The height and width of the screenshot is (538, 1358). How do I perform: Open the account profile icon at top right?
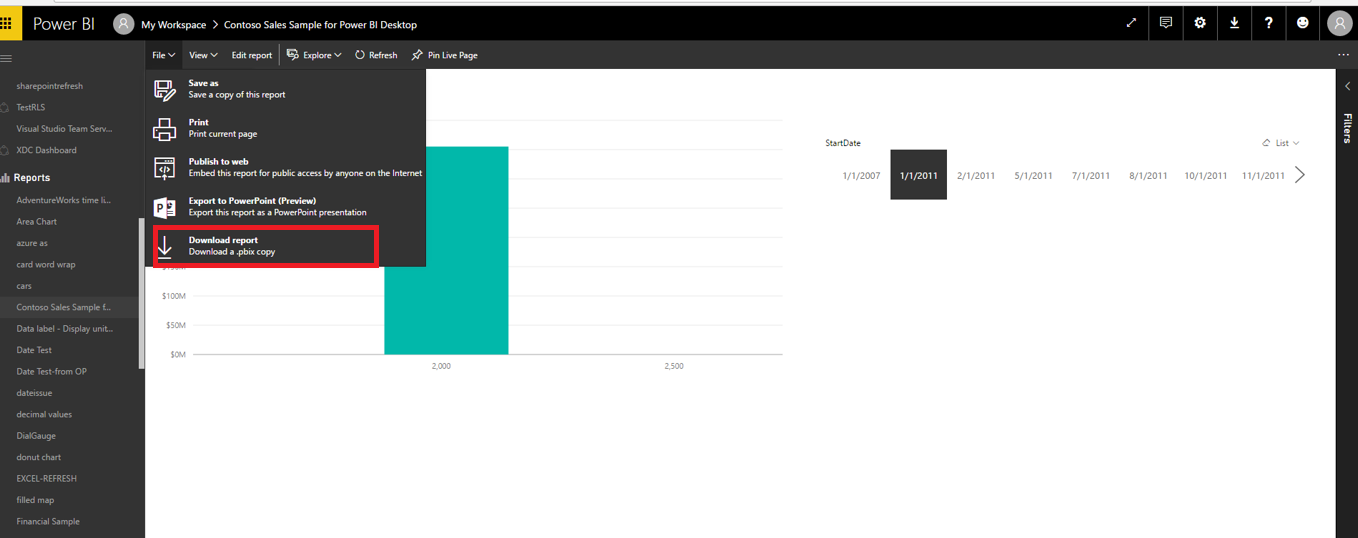[1339, 23]
